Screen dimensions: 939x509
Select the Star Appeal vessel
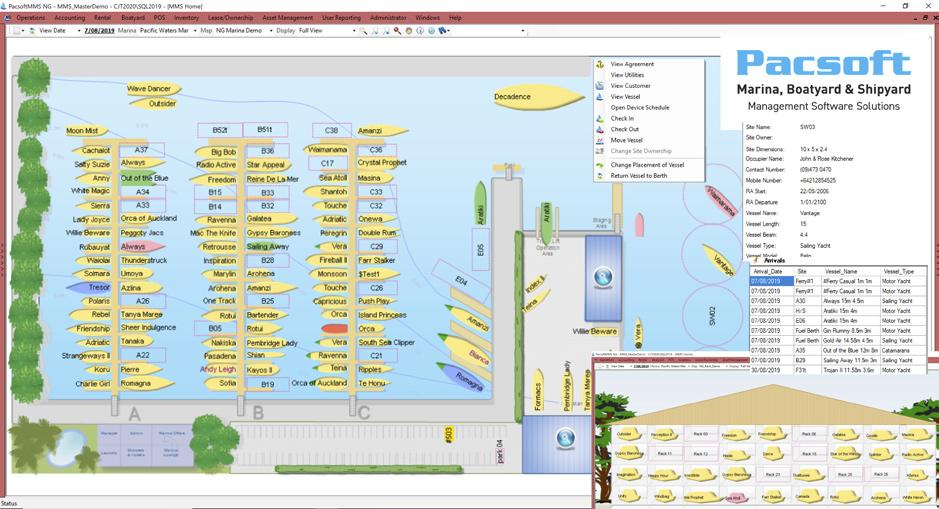[x=268, y=165]
